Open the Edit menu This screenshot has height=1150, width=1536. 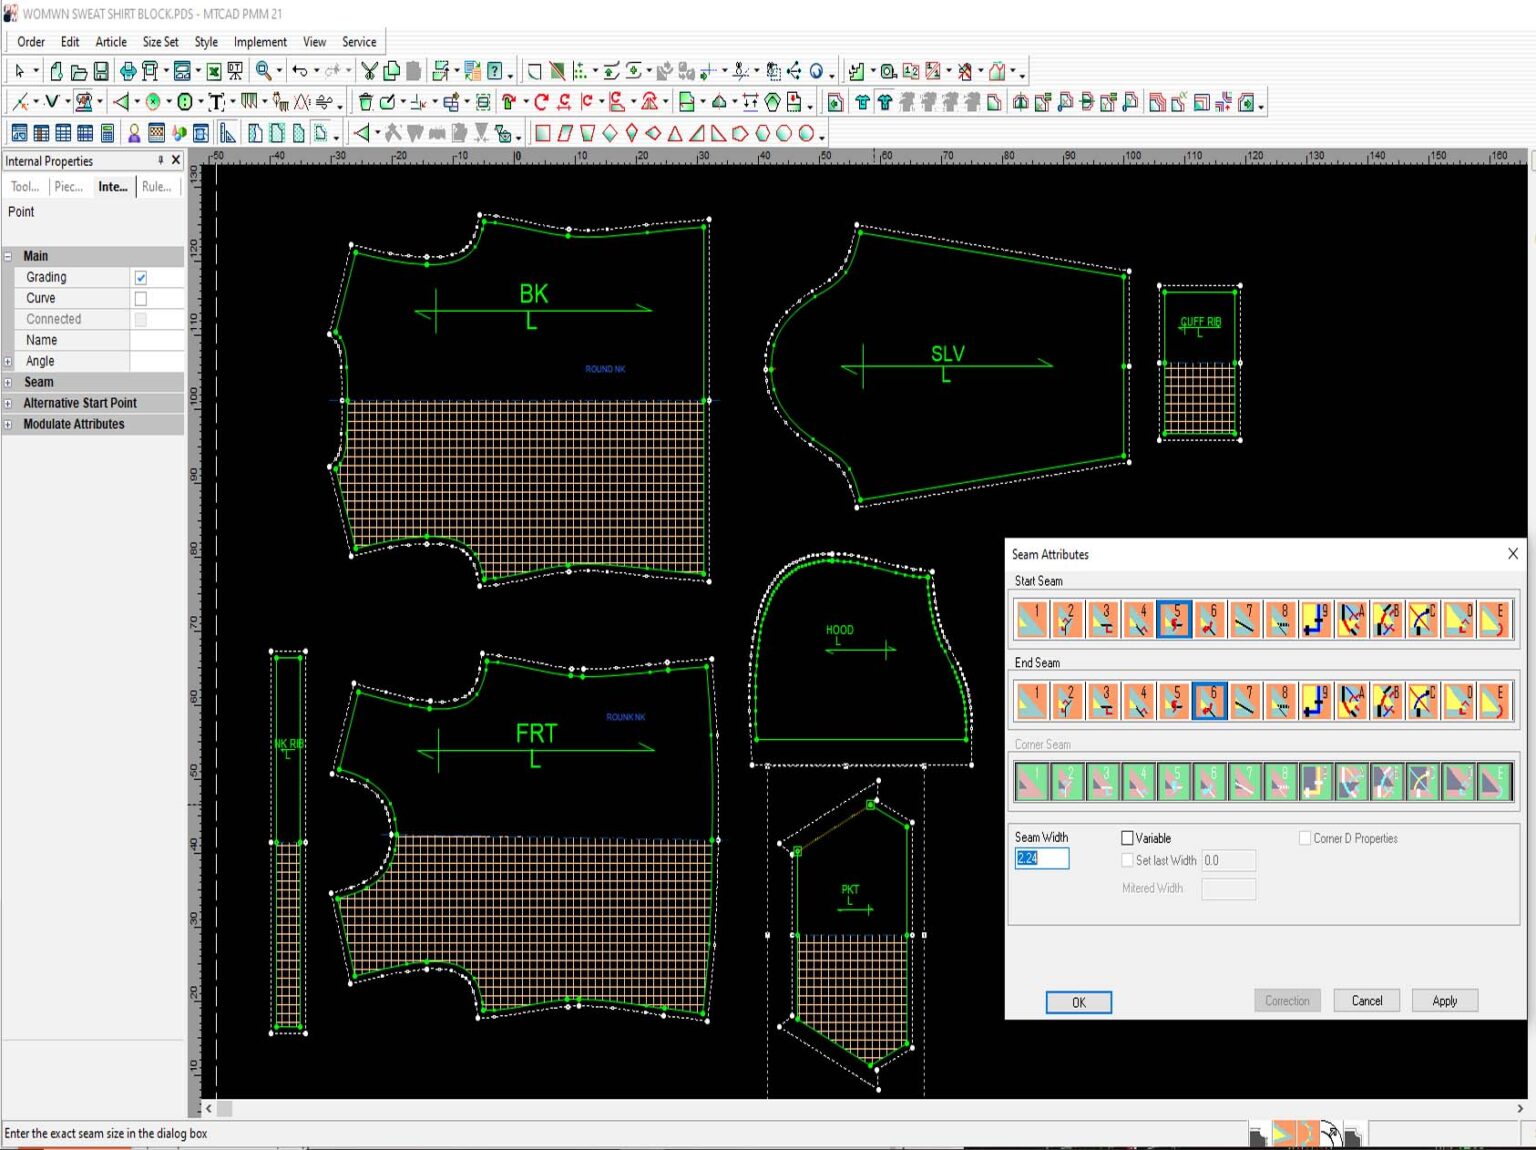pyautogui.click(x=70, y=42)
